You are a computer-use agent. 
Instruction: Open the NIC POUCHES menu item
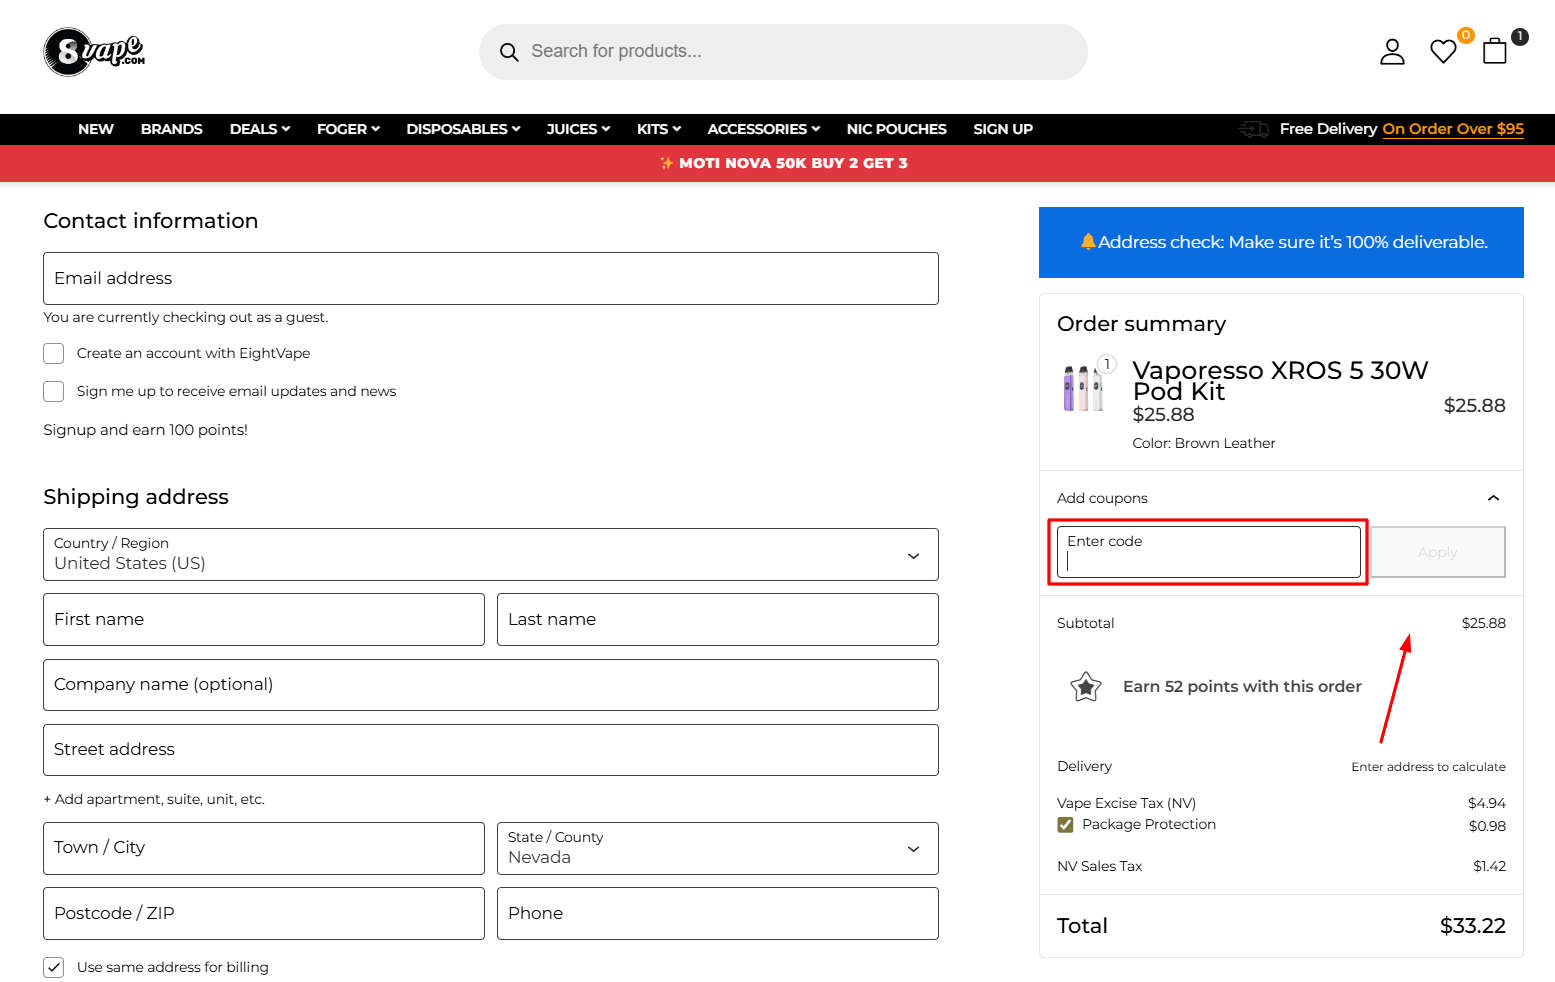click(x=896, y=129)
